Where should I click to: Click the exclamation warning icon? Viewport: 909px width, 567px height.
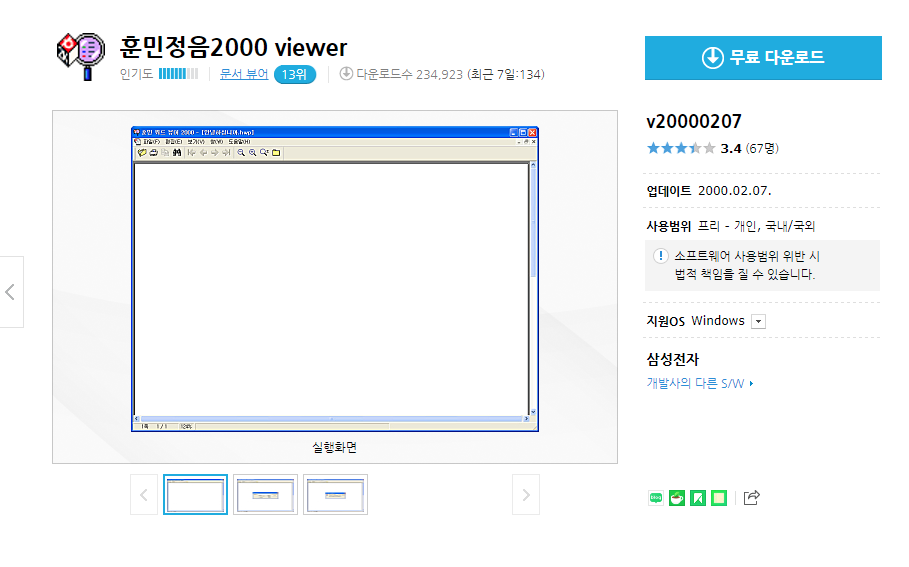[x=660, y=256]
